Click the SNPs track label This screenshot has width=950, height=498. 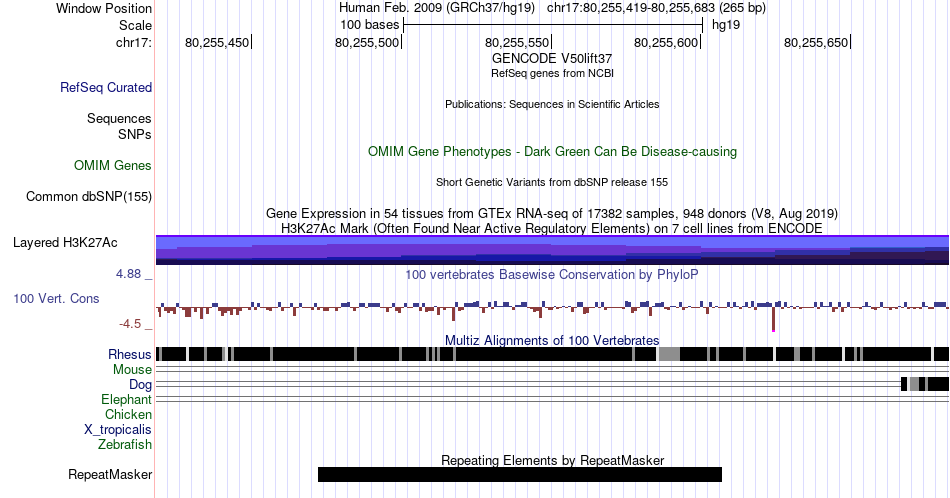click(135, 134)
